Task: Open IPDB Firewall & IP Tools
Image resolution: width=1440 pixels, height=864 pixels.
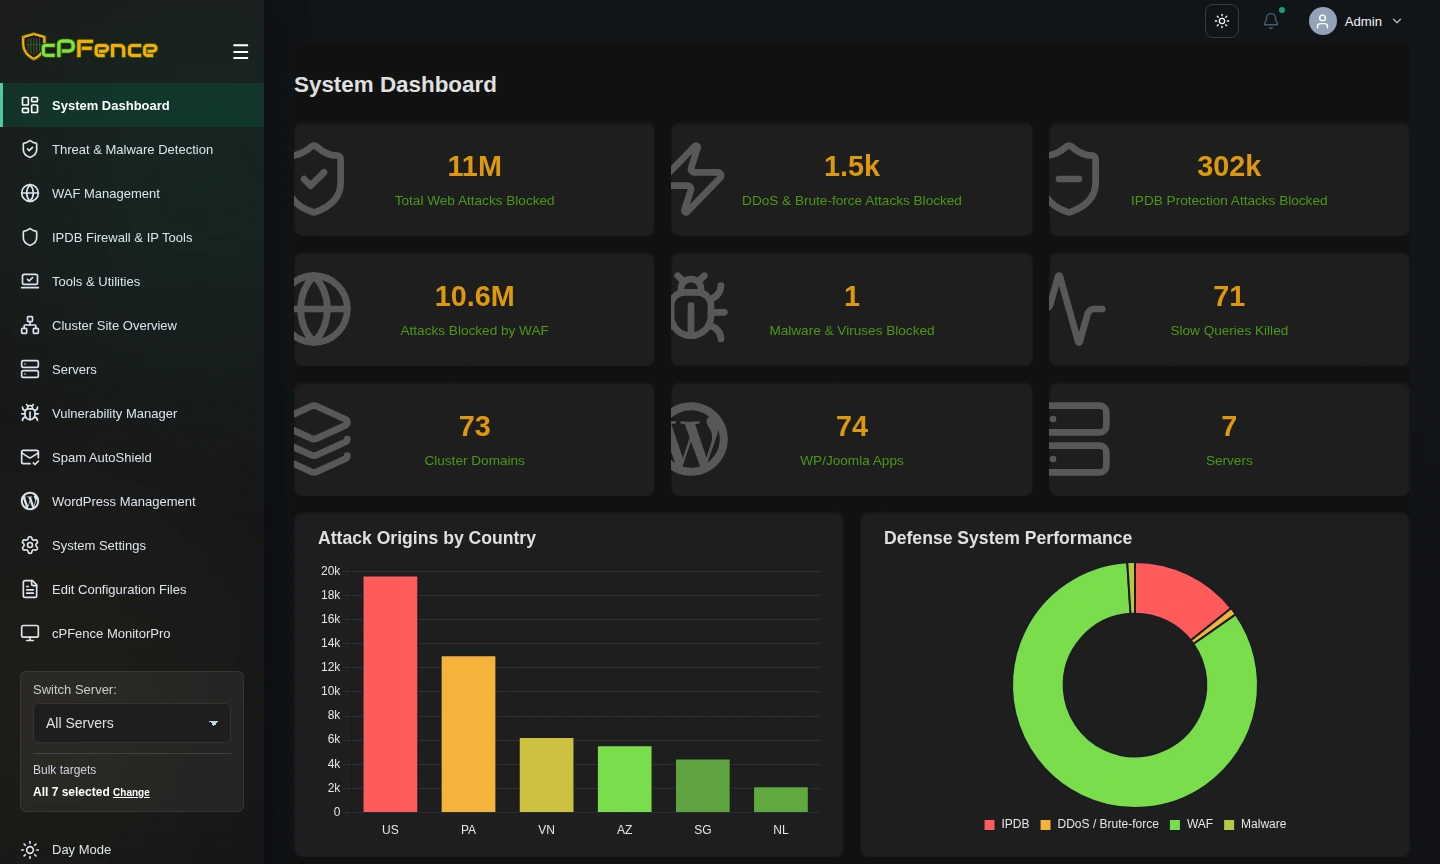Action: coord(132,237)
